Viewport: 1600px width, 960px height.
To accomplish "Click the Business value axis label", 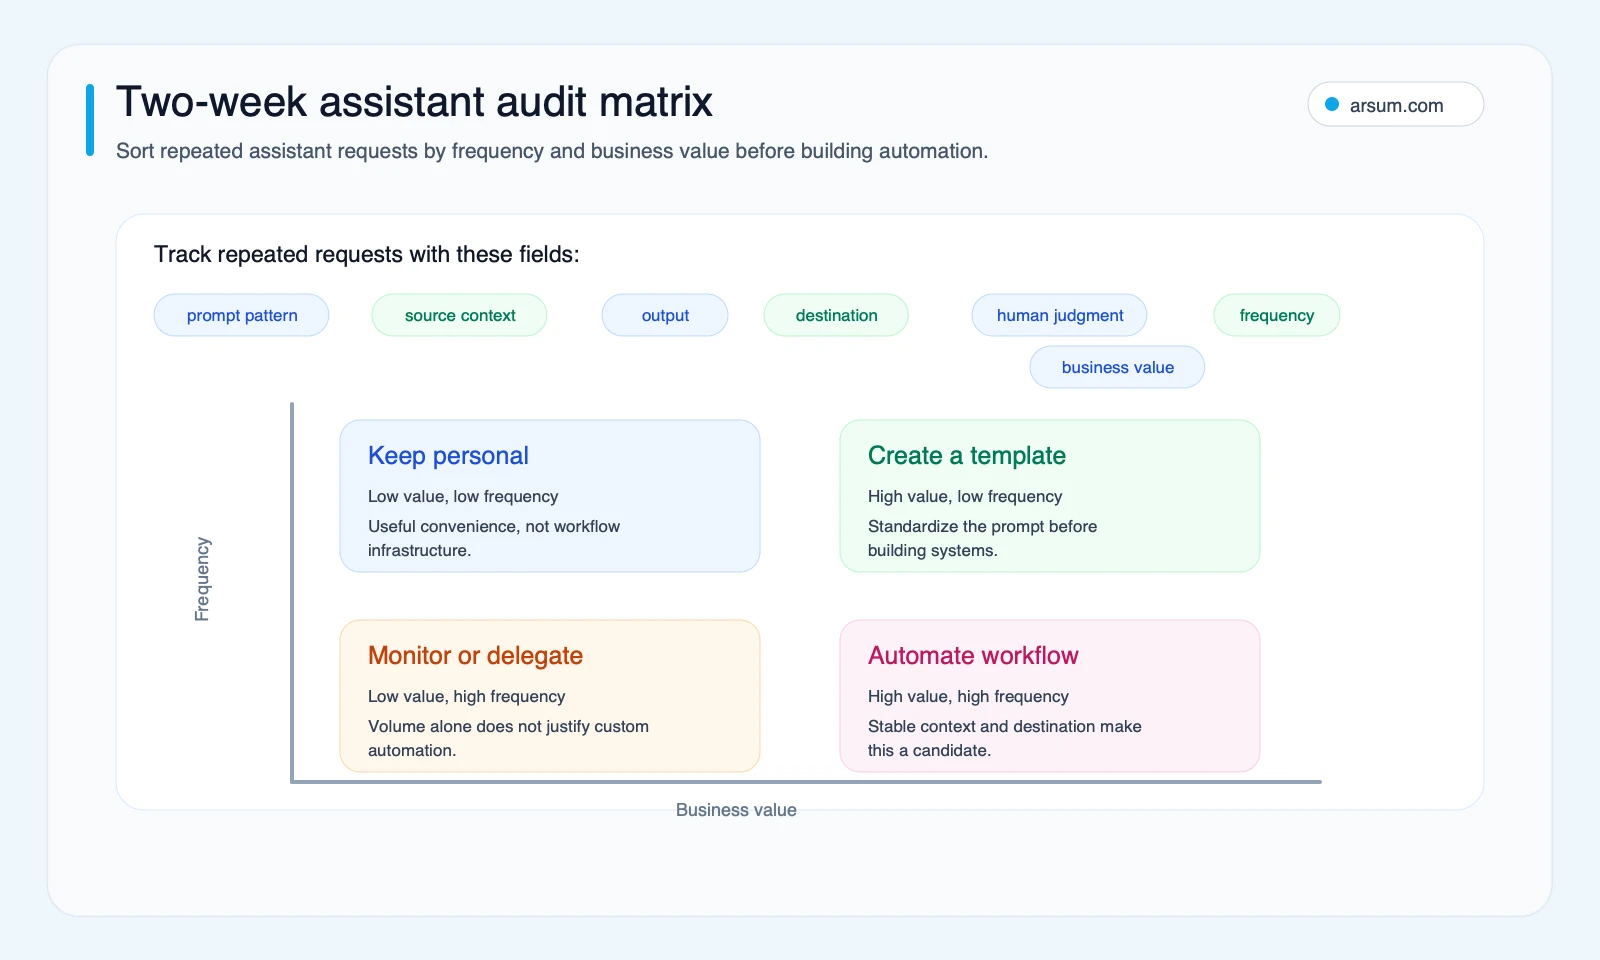I will 736,810.
